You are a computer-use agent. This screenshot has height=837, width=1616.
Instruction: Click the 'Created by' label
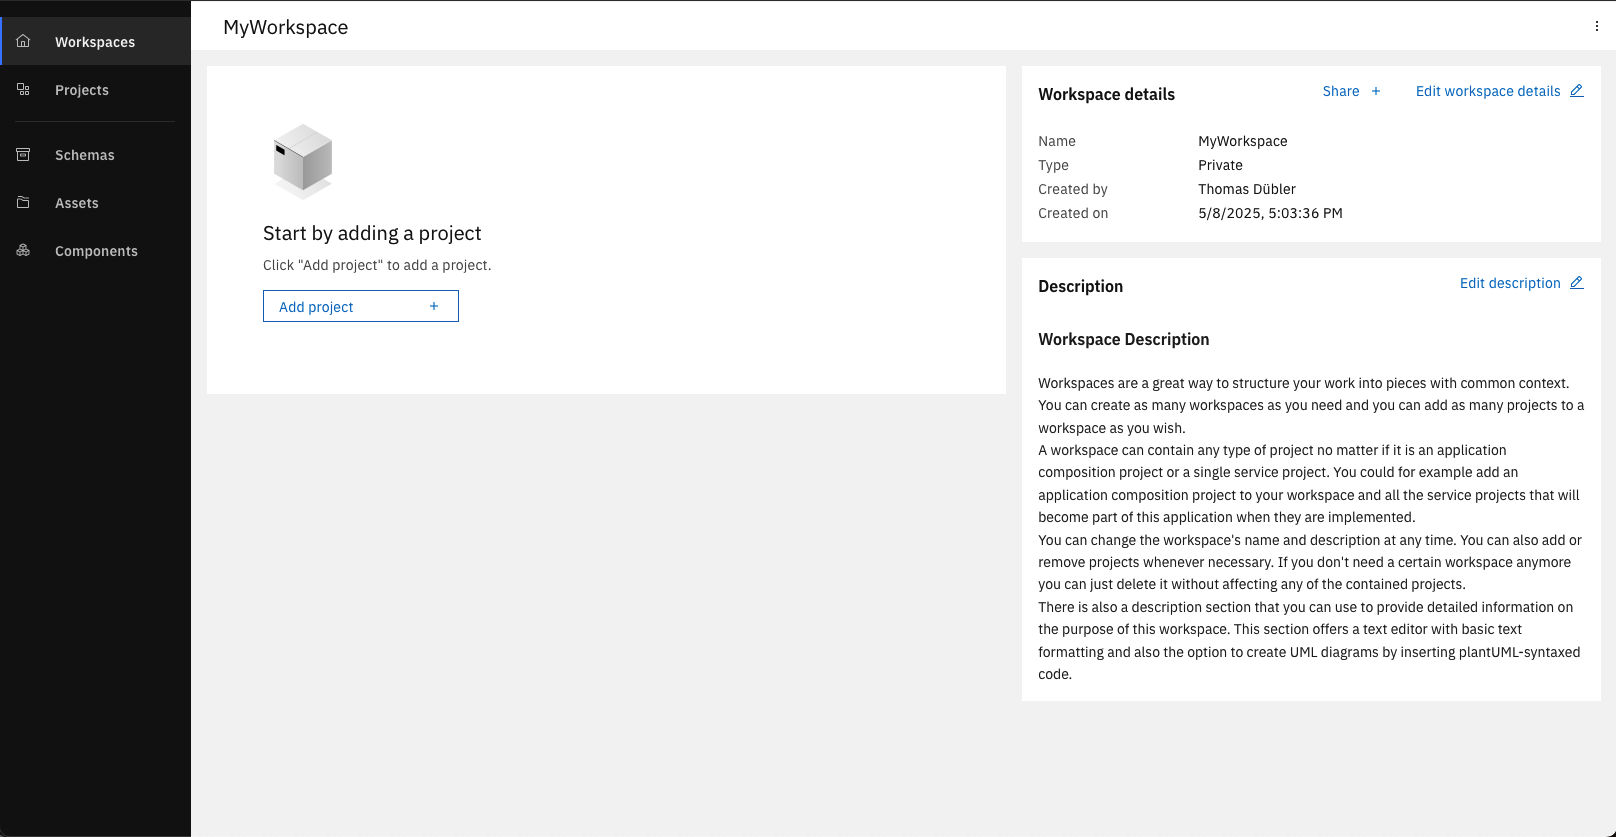point(1073,189)
